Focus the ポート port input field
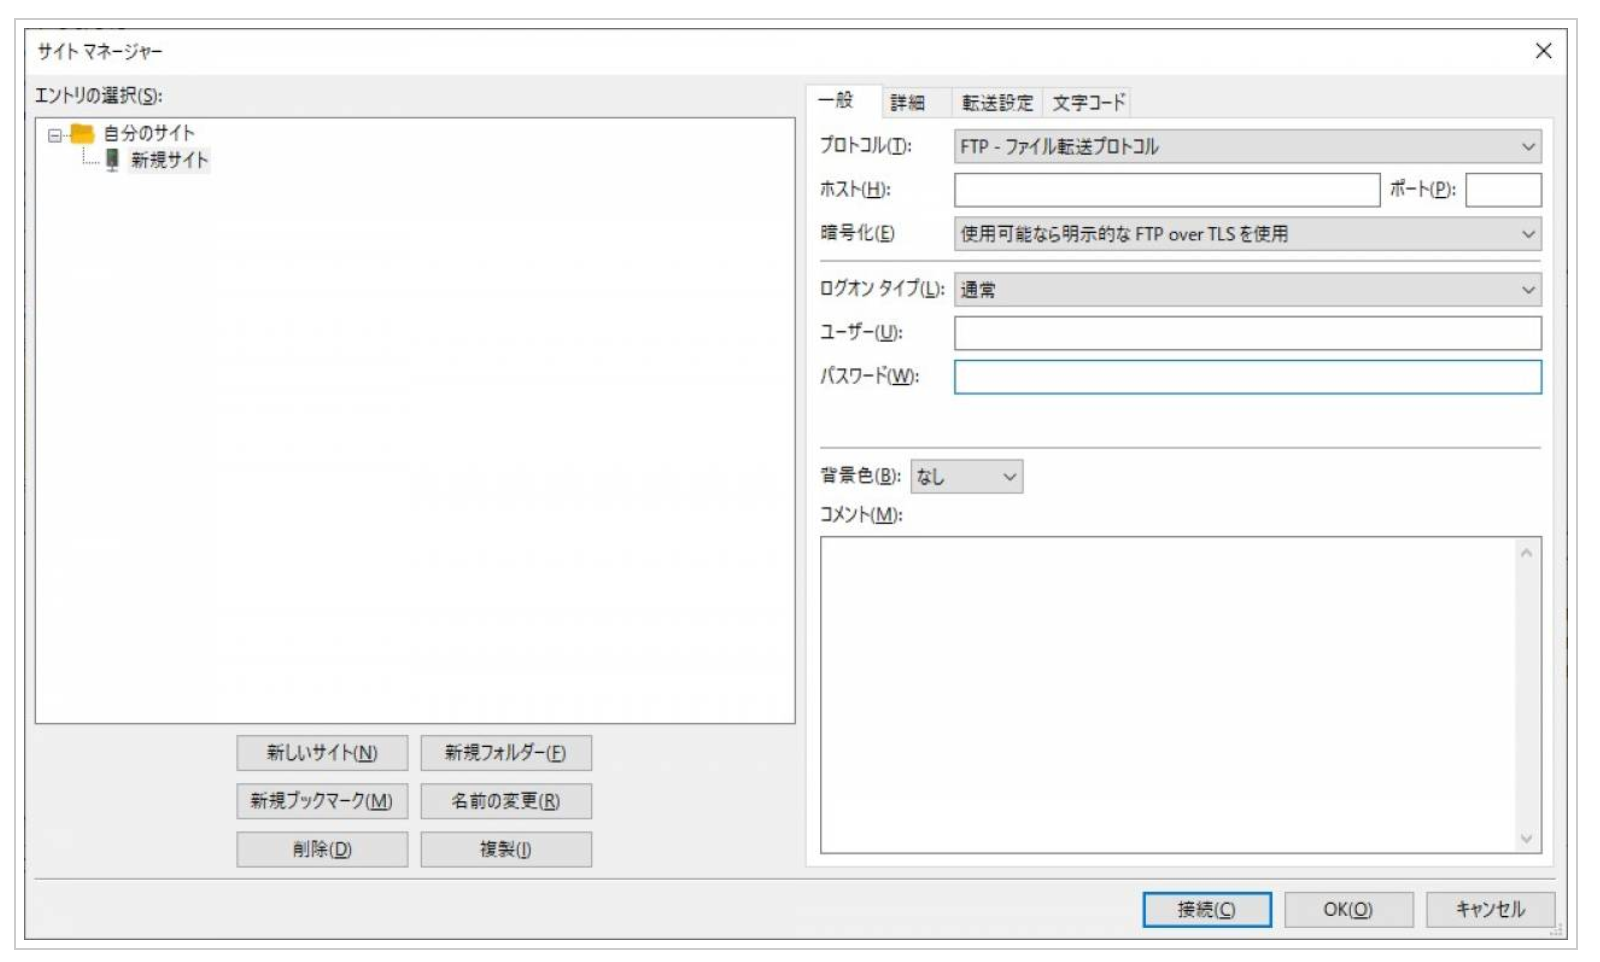The width and height of the screenshot is (1600, 962). point(1503,190)
